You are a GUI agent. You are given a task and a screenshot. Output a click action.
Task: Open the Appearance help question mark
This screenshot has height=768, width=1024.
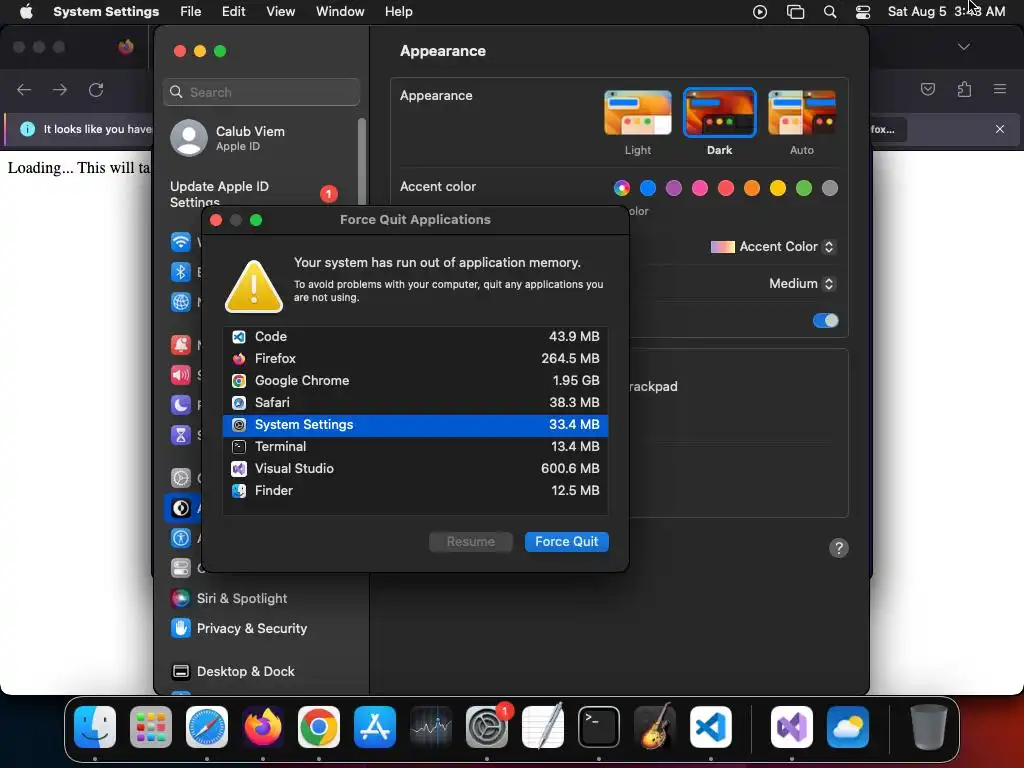click(x=839, y=548)
